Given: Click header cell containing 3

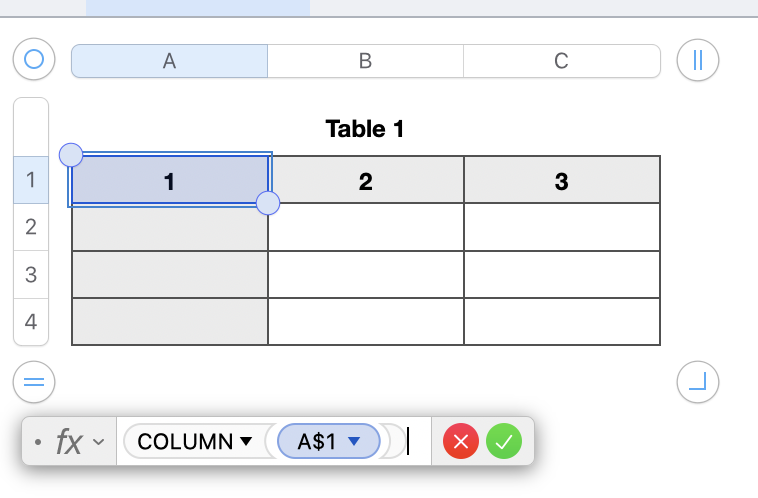Looking at the screenshot, I should point(561,181).
